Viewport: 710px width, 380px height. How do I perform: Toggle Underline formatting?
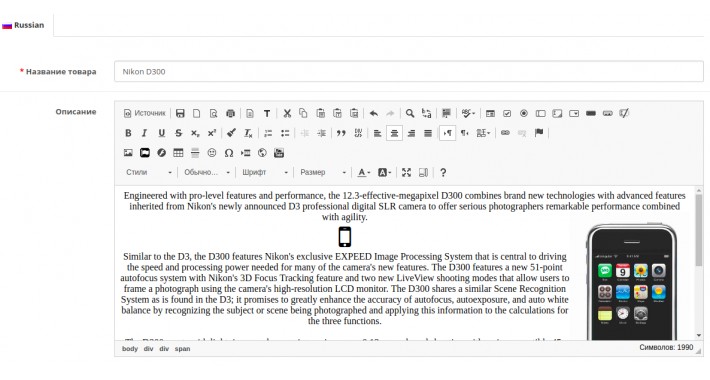coord(161,133)
